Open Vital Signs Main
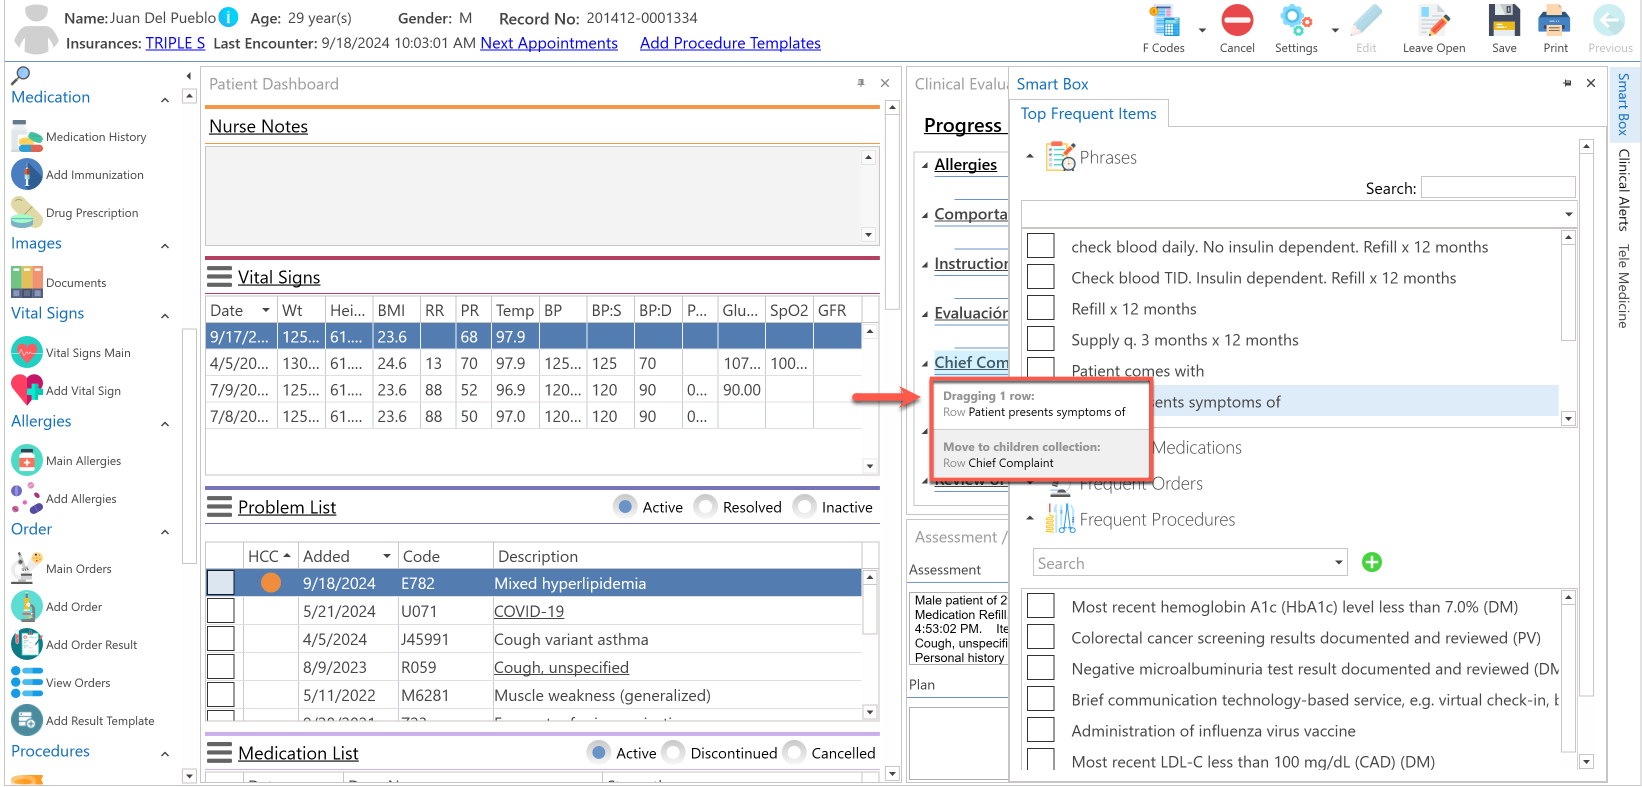This screenshot has height=787, width=1642. point(71,353)
